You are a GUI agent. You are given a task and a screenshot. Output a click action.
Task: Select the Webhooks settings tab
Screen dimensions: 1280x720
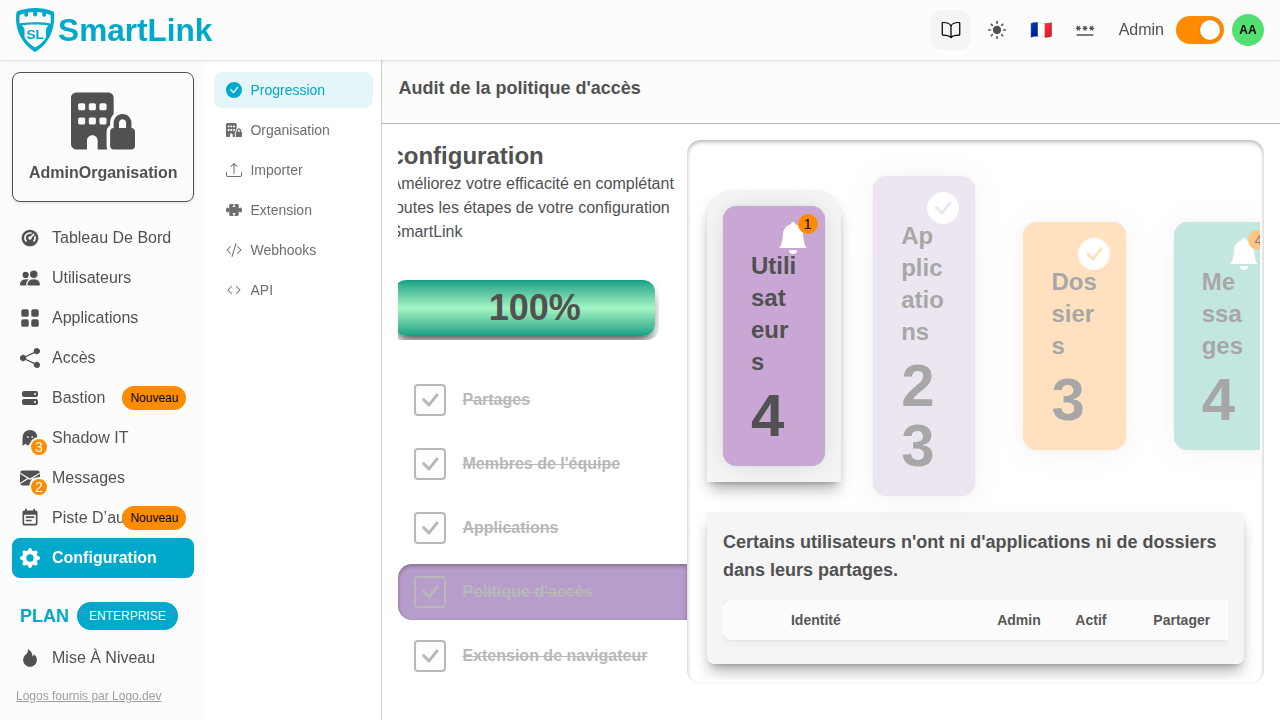point(283,250)
